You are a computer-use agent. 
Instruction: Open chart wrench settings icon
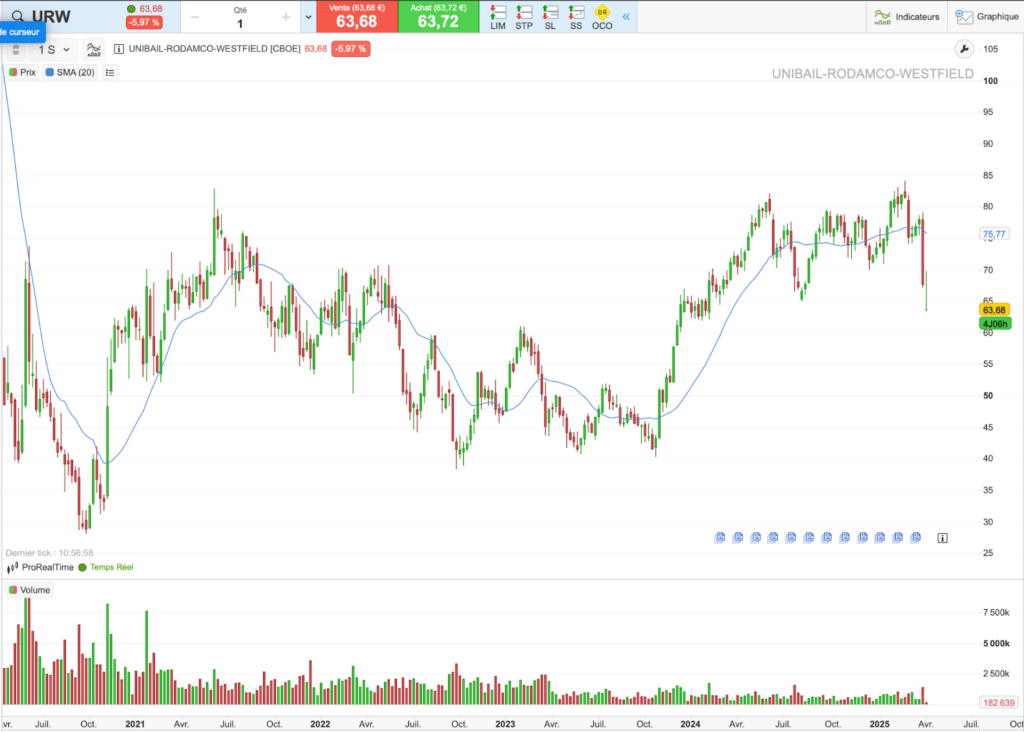[x=964, y=49]
